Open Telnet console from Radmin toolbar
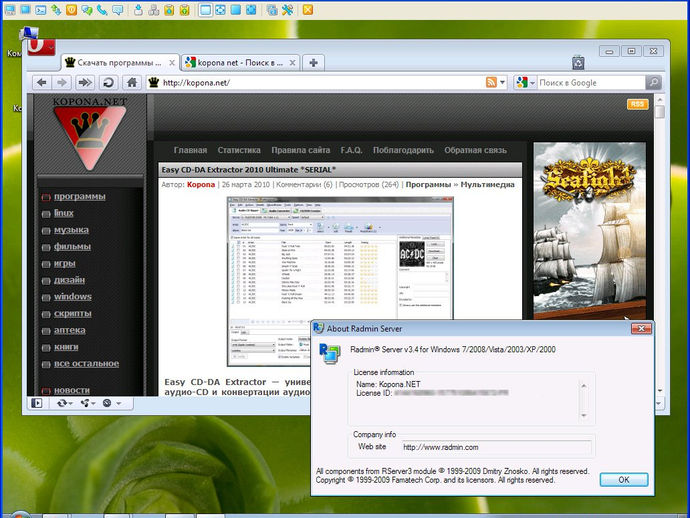Screen dimensions: 690x518 click(40, 10)
